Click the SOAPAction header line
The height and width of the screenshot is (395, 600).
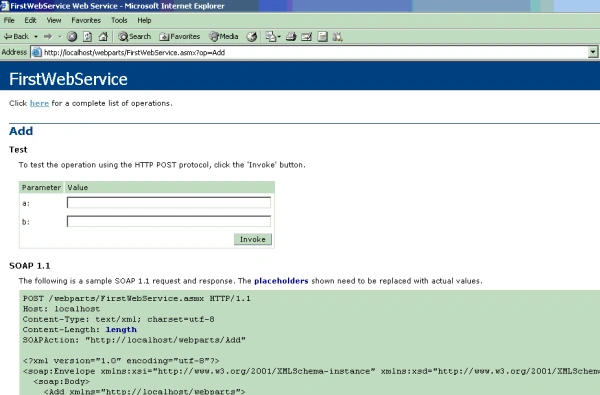coord(134,340)
